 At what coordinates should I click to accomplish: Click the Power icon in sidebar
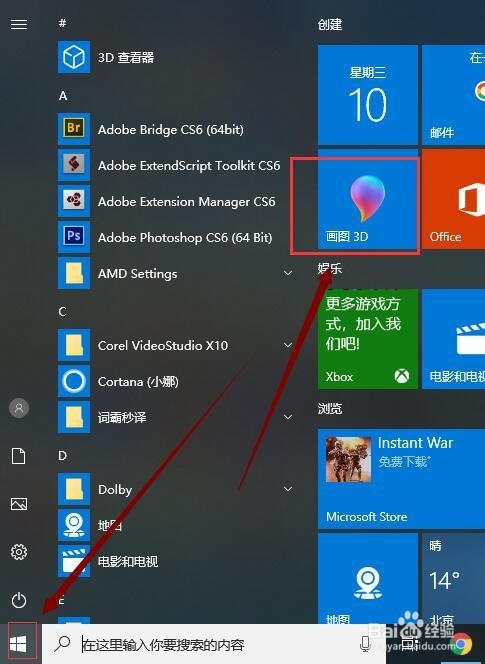[19, 600]
